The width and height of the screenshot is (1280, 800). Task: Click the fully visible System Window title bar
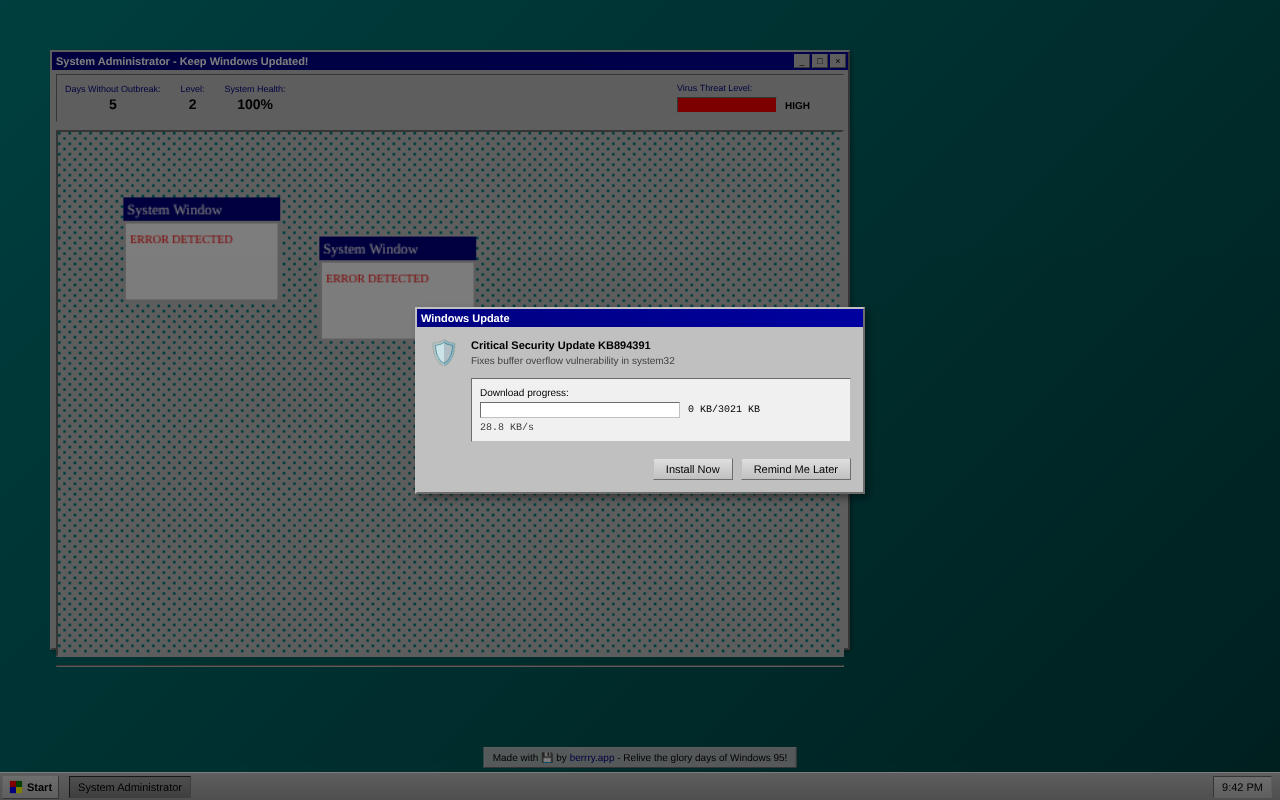point(201,210)
